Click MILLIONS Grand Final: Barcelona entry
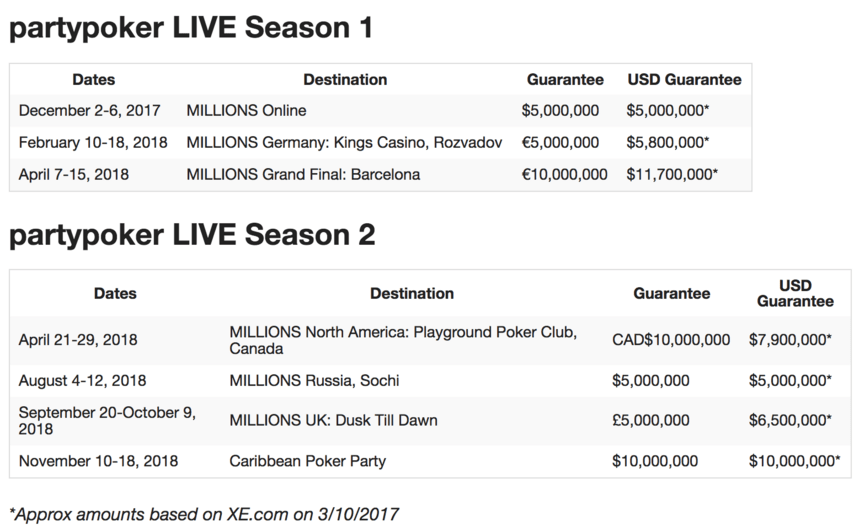 pos(303,175)
